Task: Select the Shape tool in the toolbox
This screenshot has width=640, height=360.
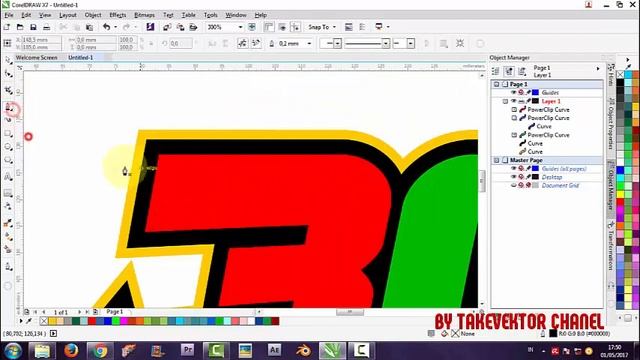Action: point(8,74)
